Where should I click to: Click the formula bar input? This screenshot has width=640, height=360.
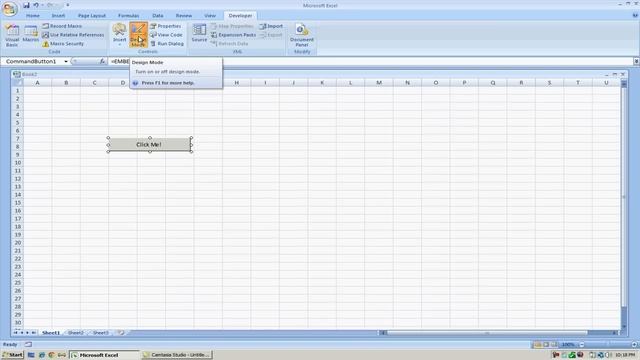coord(371,61)
